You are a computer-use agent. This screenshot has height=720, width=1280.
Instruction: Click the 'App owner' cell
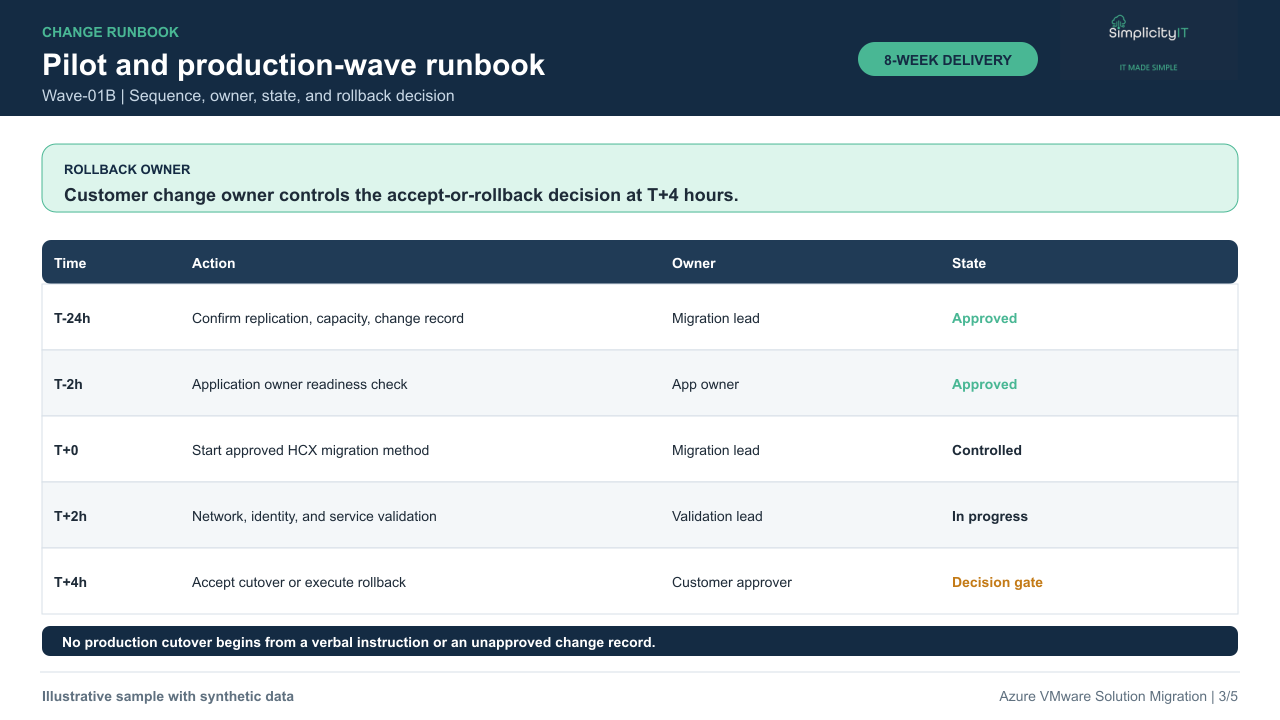point(705,384)
